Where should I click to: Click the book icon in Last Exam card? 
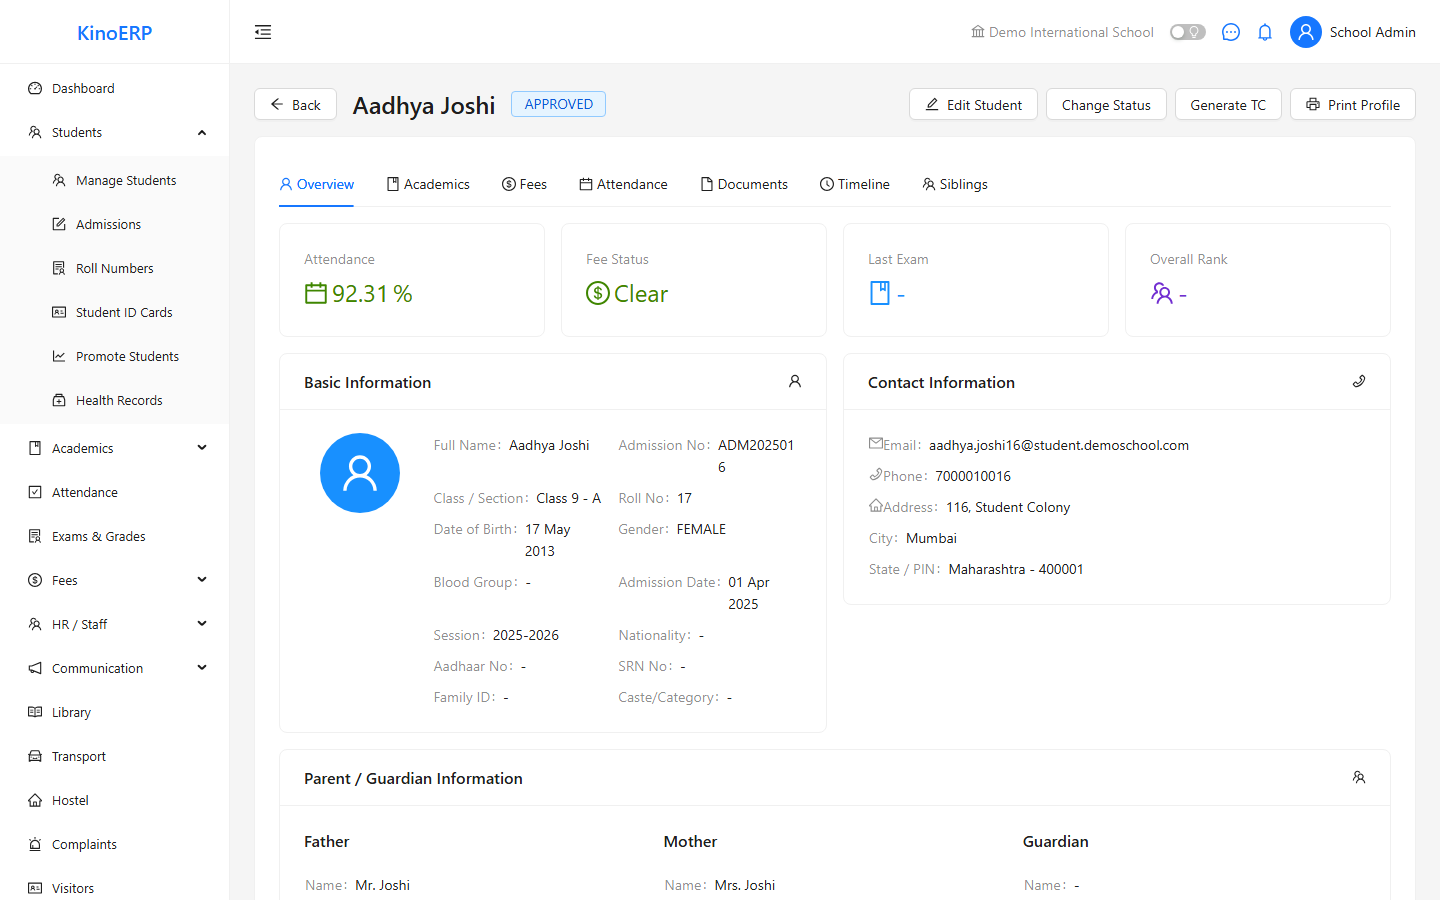tap(880, 293)
